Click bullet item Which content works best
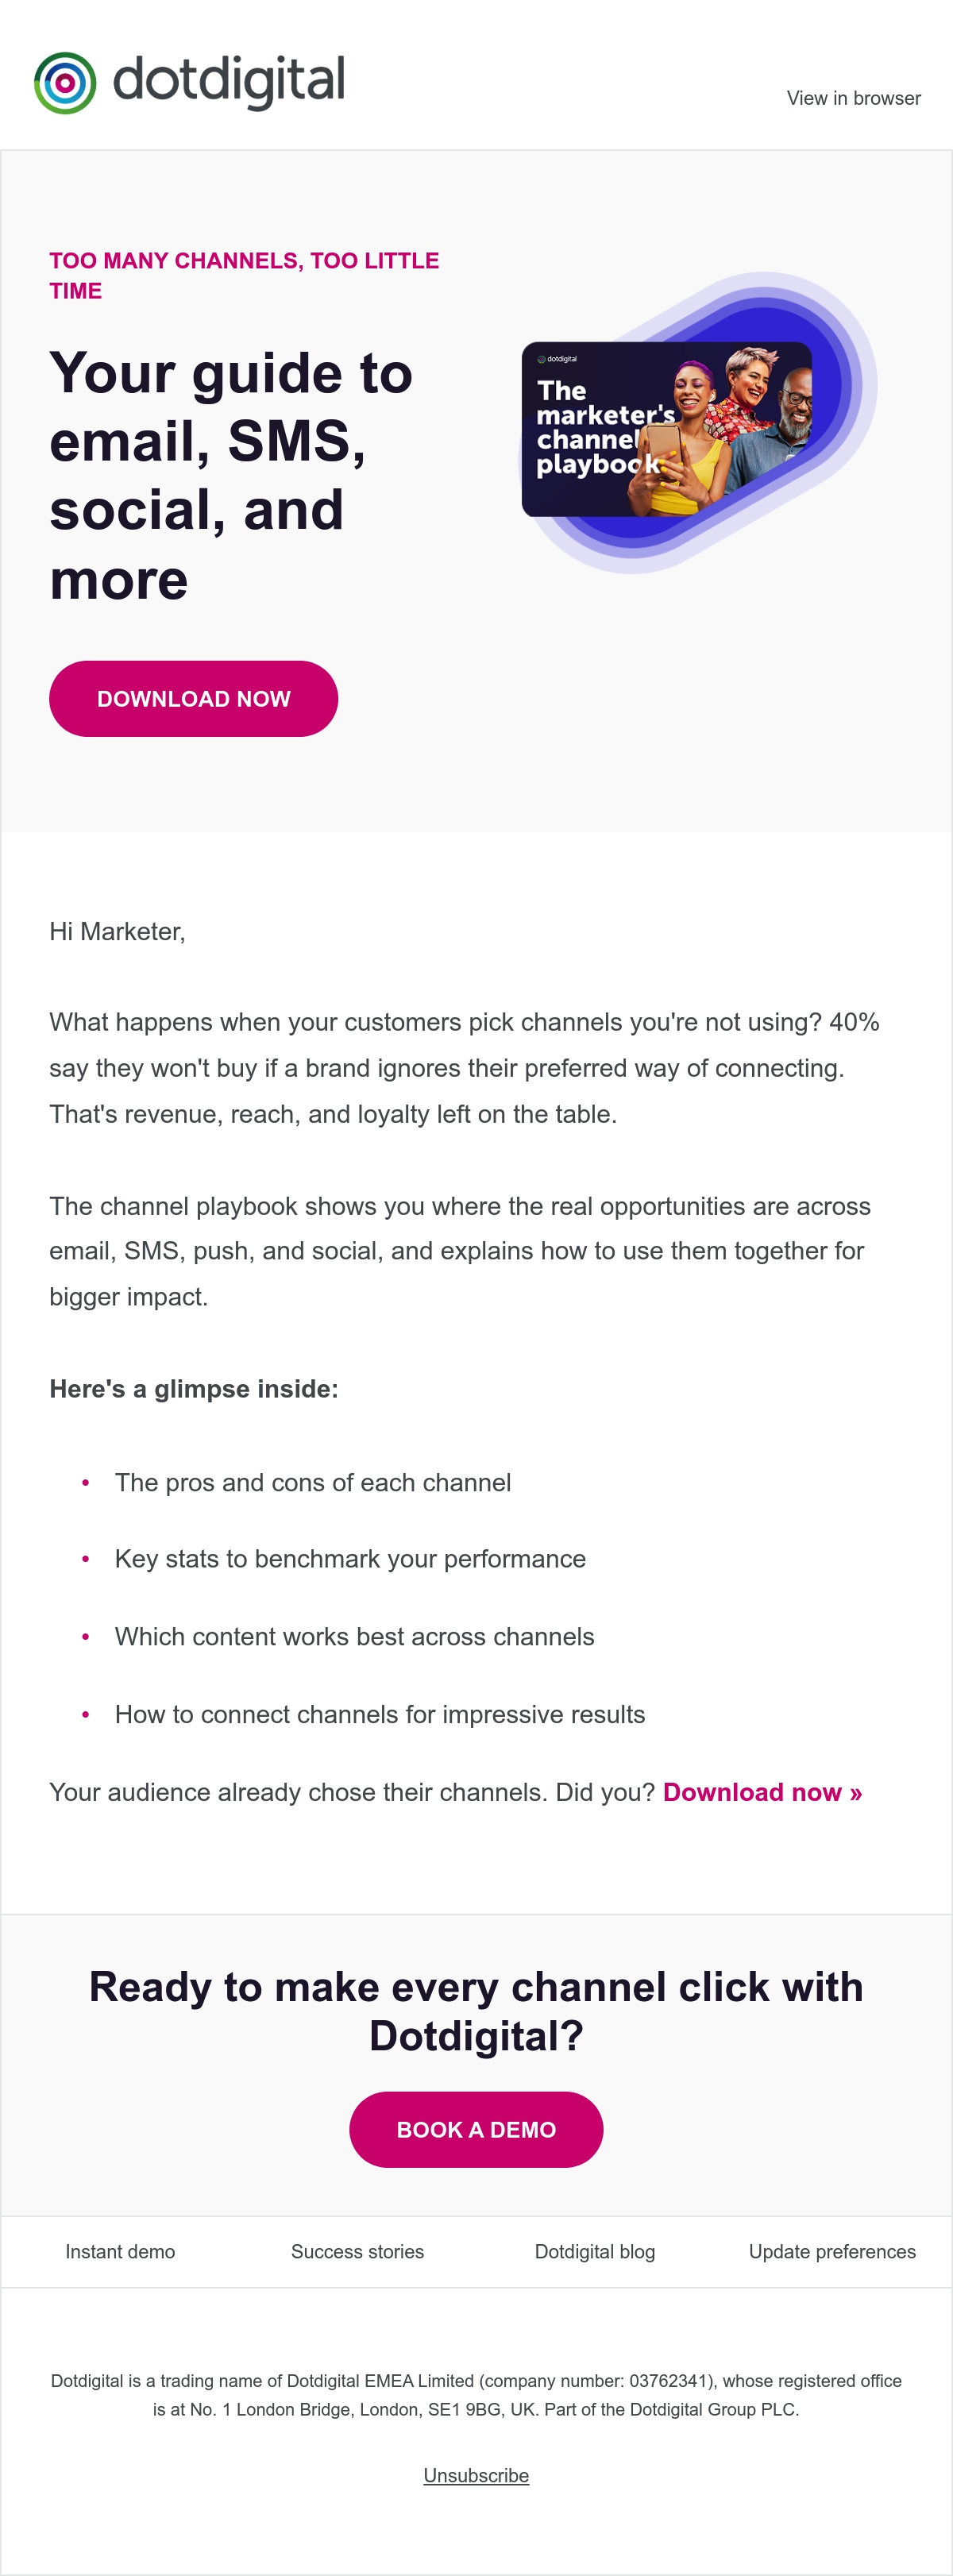The width and height of the screenshot is (953, 2576). (x=354, y=1636)
